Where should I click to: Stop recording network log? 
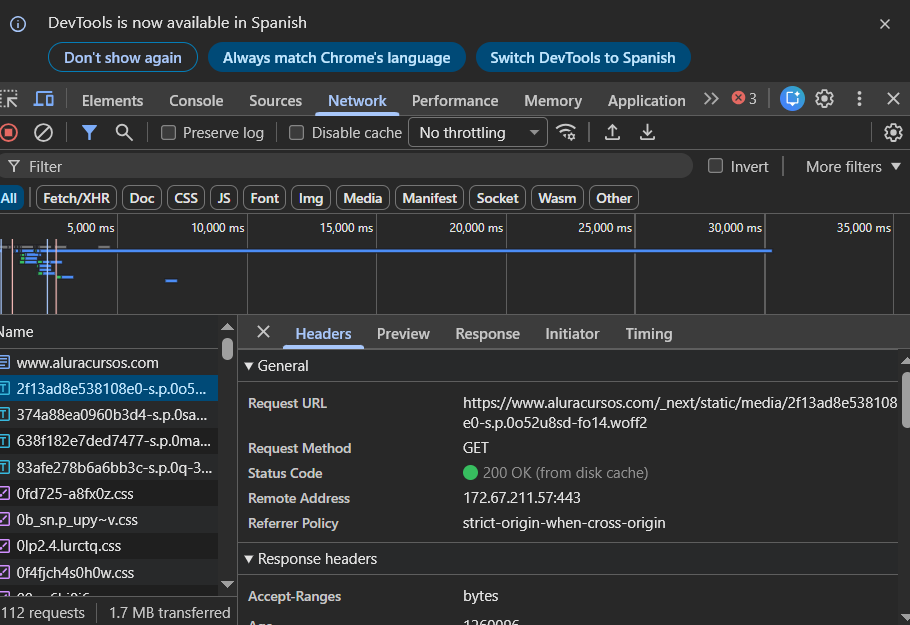tap(10, 132)
